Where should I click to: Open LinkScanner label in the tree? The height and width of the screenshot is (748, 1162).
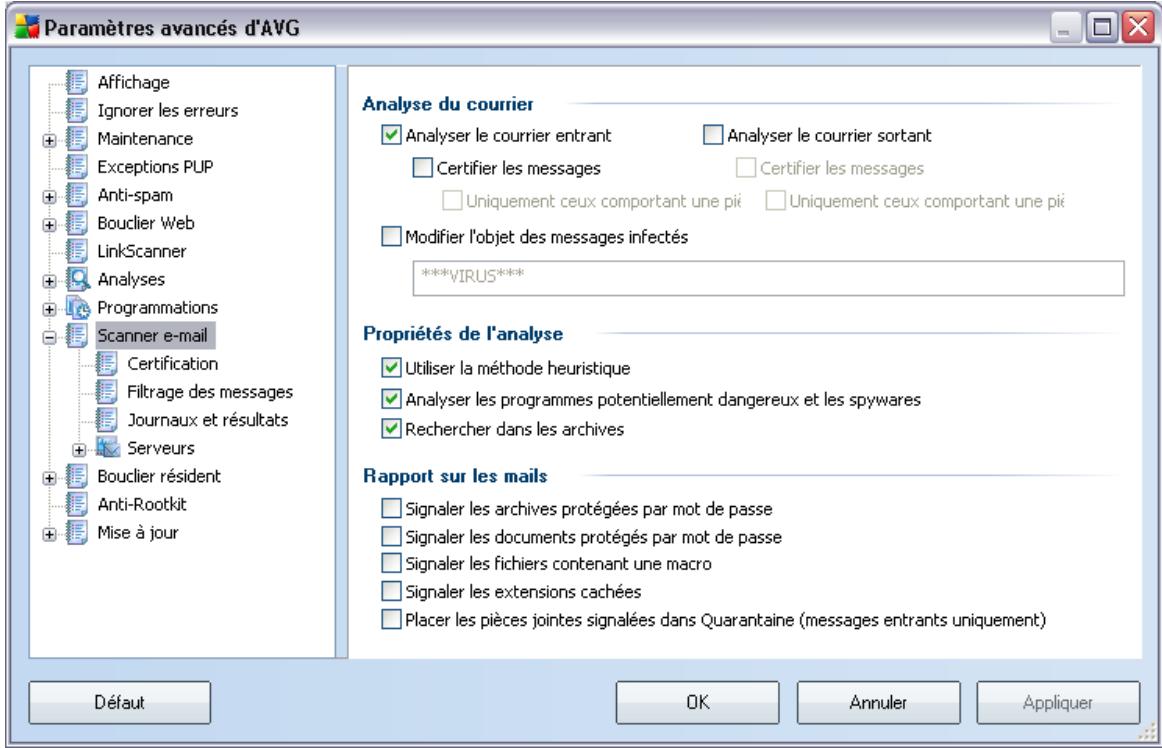[x=142, y=251]
